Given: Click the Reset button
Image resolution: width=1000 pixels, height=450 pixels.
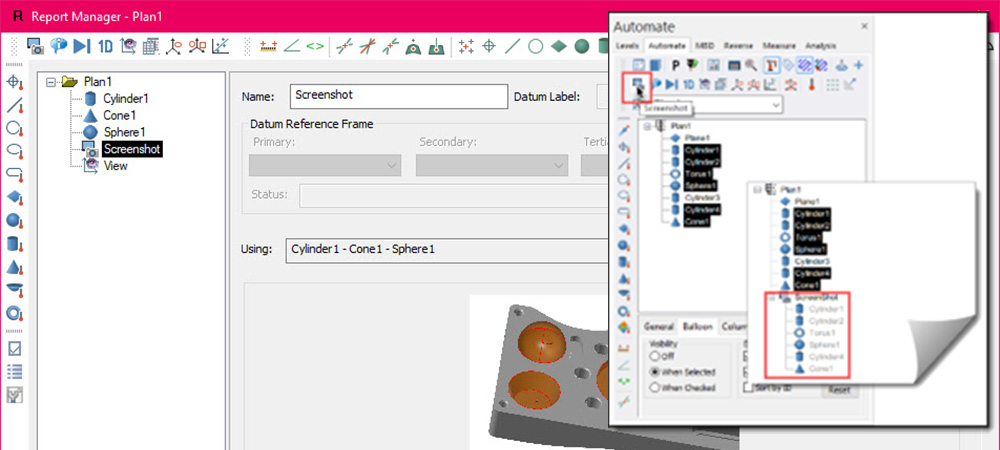Looking at the screenshot, I should (x=840, y=390).
